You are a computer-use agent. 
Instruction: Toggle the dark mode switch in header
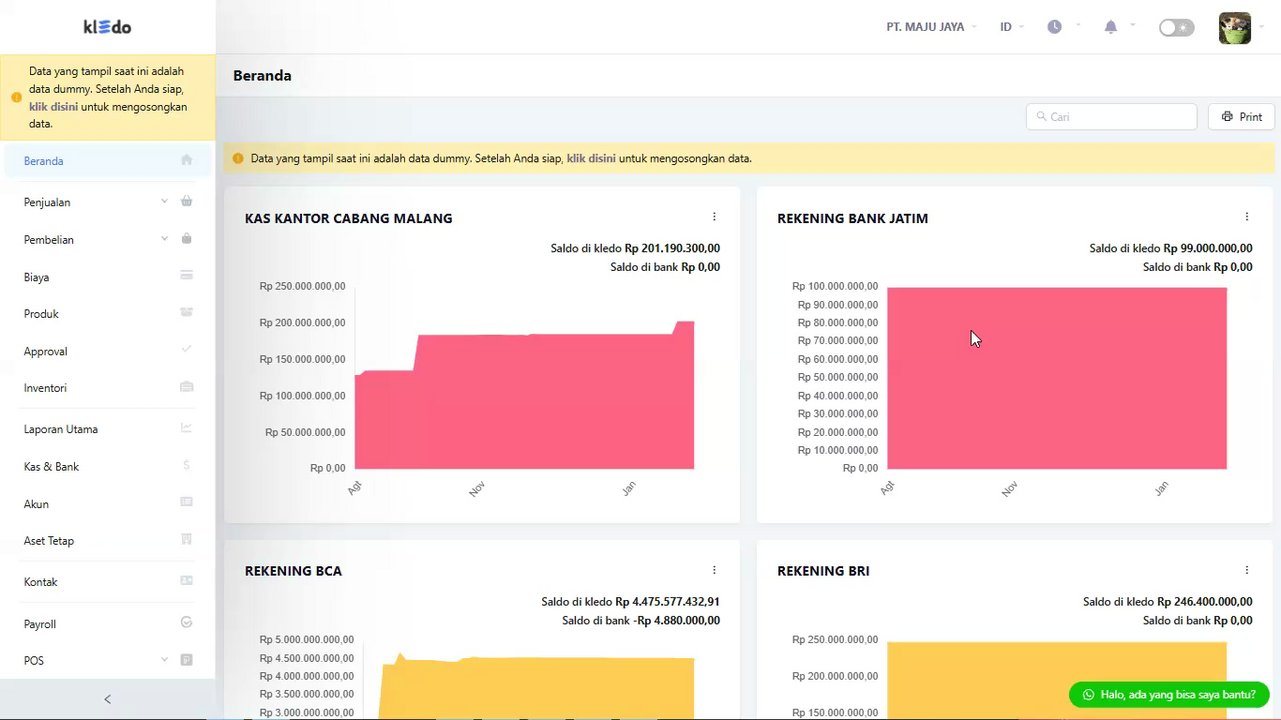click(x=1176, y=28)
